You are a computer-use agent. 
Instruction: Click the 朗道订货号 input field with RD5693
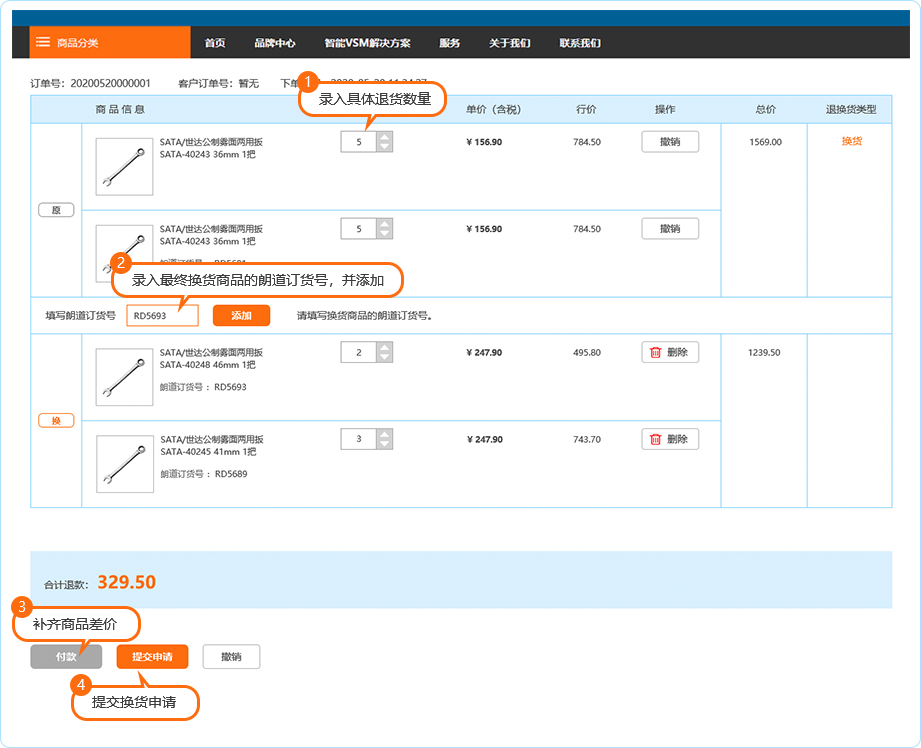(x=162, y=316)
